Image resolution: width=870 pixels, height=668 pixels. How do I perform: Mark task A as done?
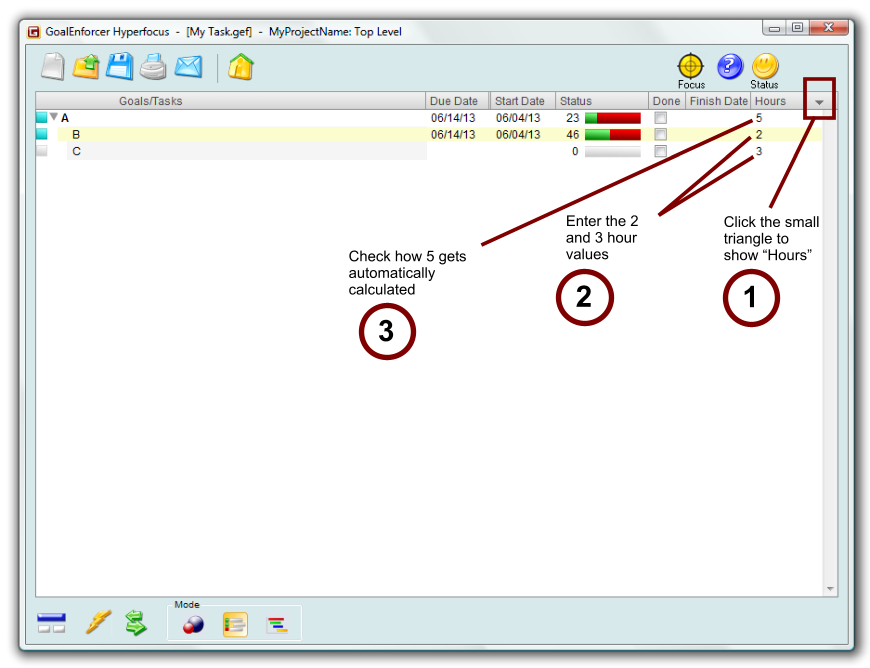pos(660,118)
